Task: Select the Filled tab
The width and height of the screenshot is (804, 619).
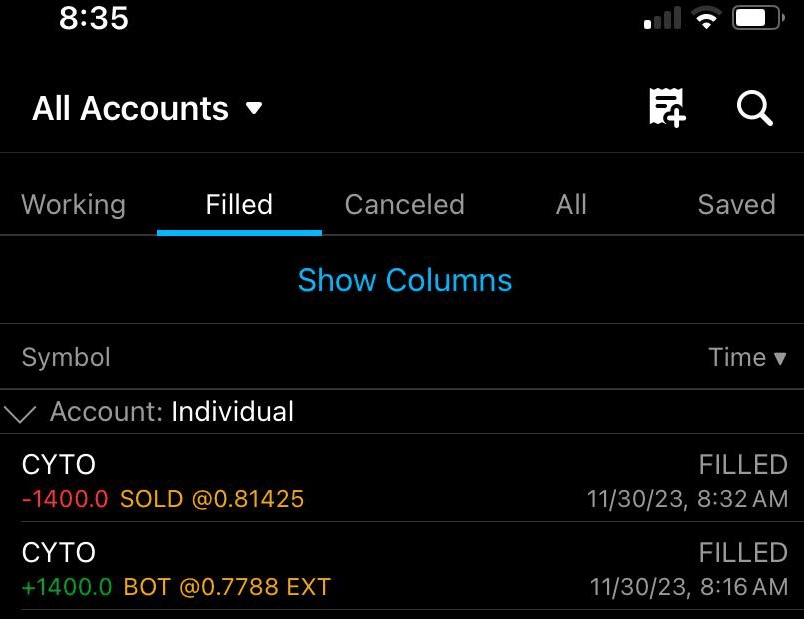Action: point(239,205)
